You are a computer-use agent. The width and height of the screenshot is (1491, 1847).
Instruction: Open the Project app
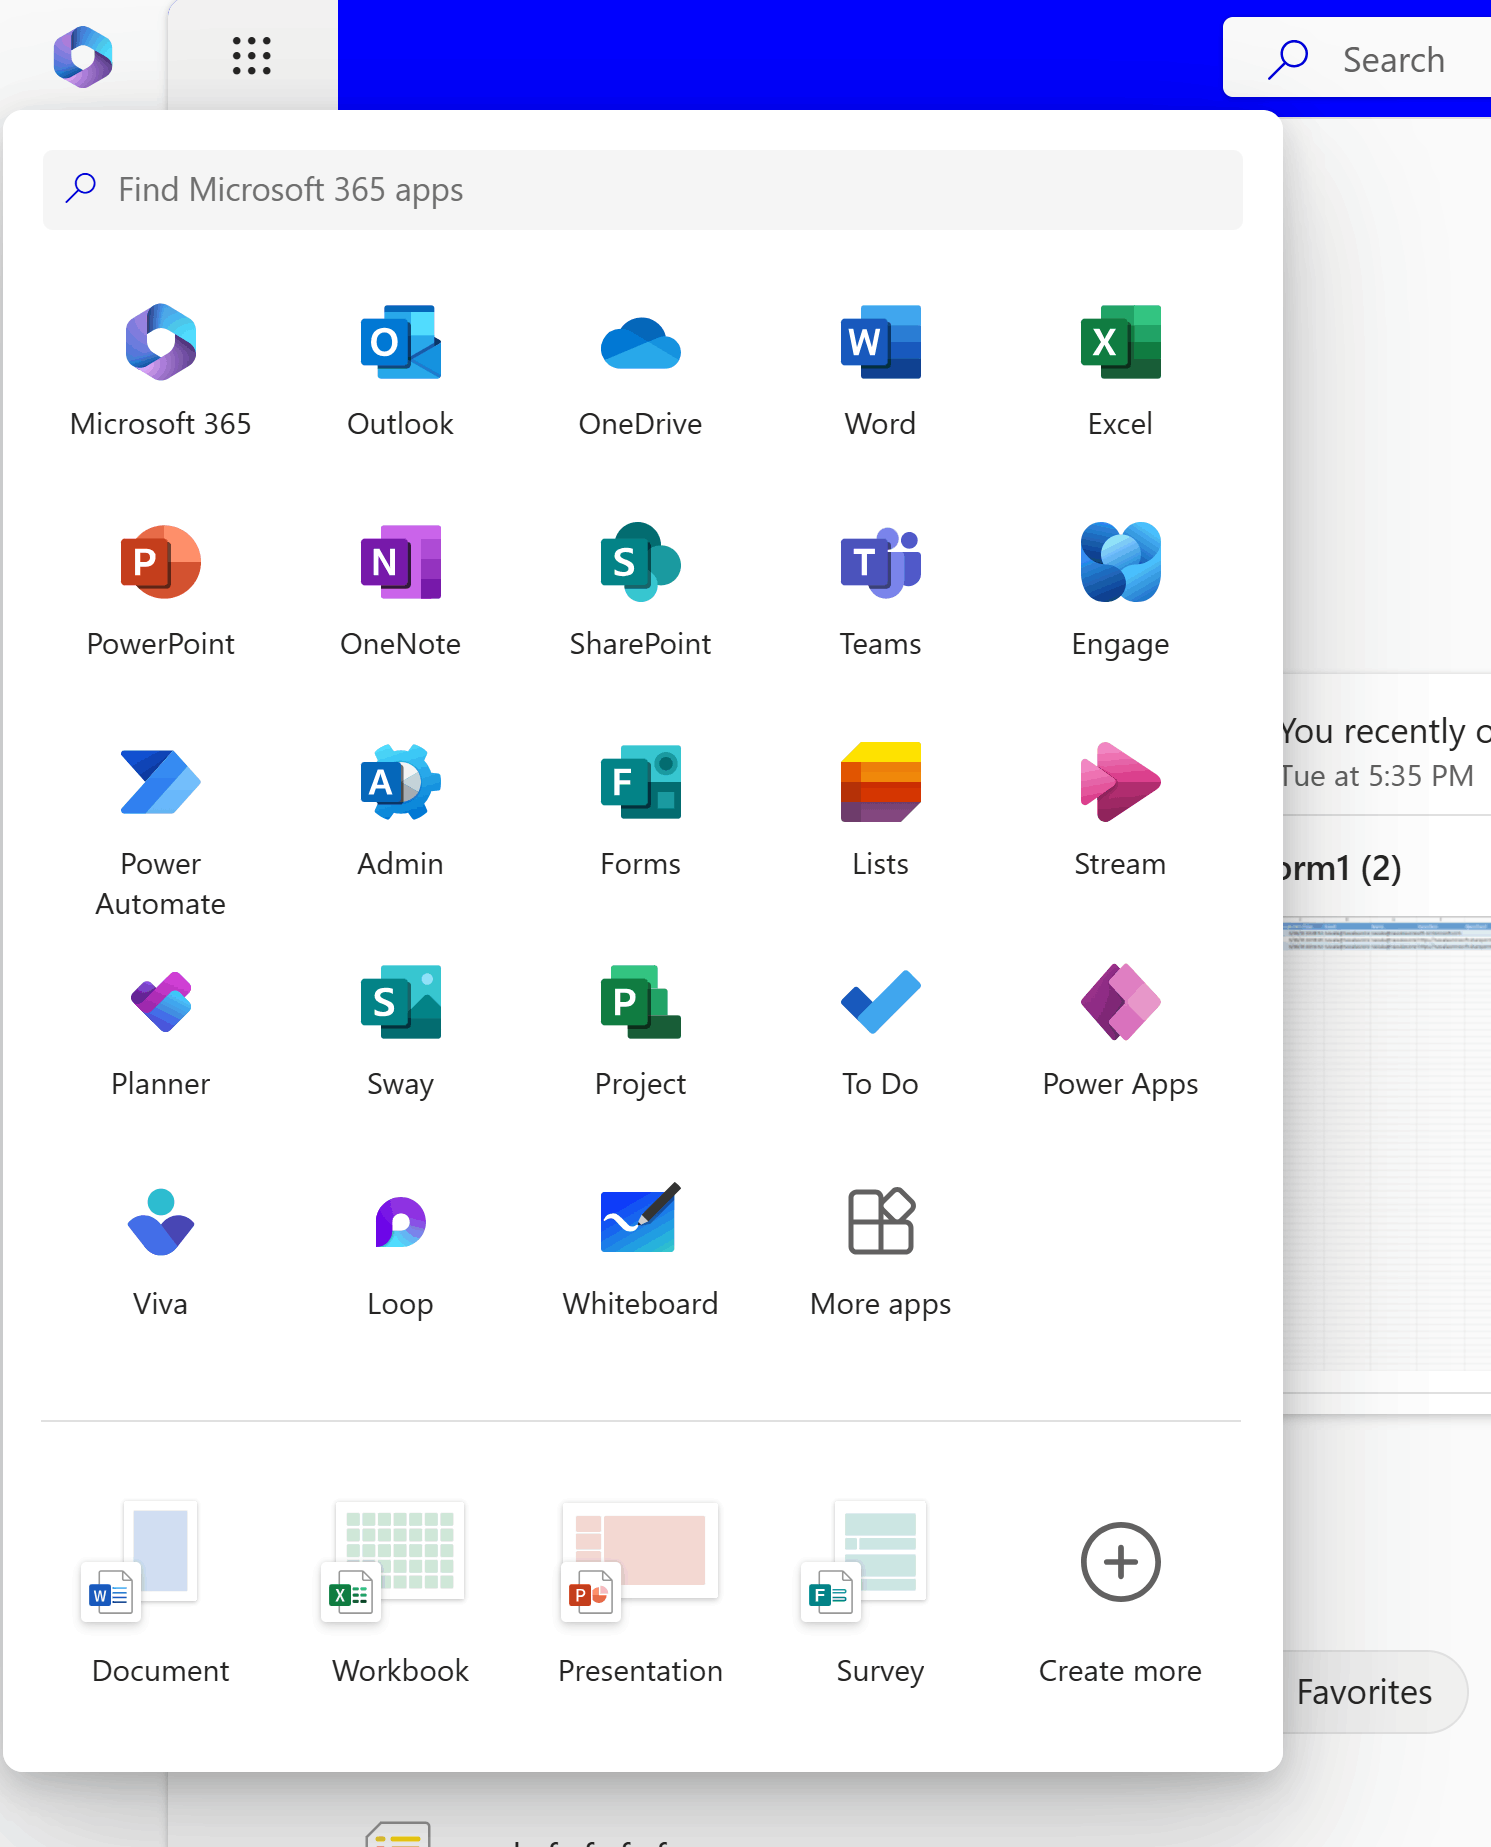coord(640,1031)
